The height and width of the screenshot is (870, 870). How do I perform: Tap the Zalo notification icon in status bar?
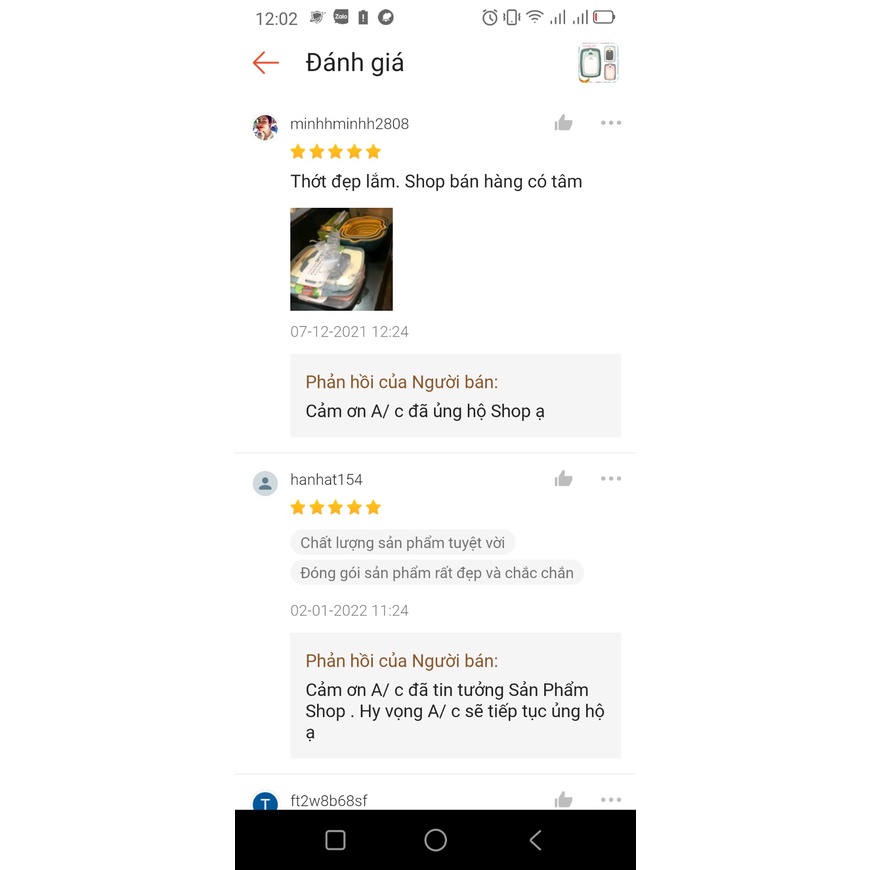(x=341, y=17)
